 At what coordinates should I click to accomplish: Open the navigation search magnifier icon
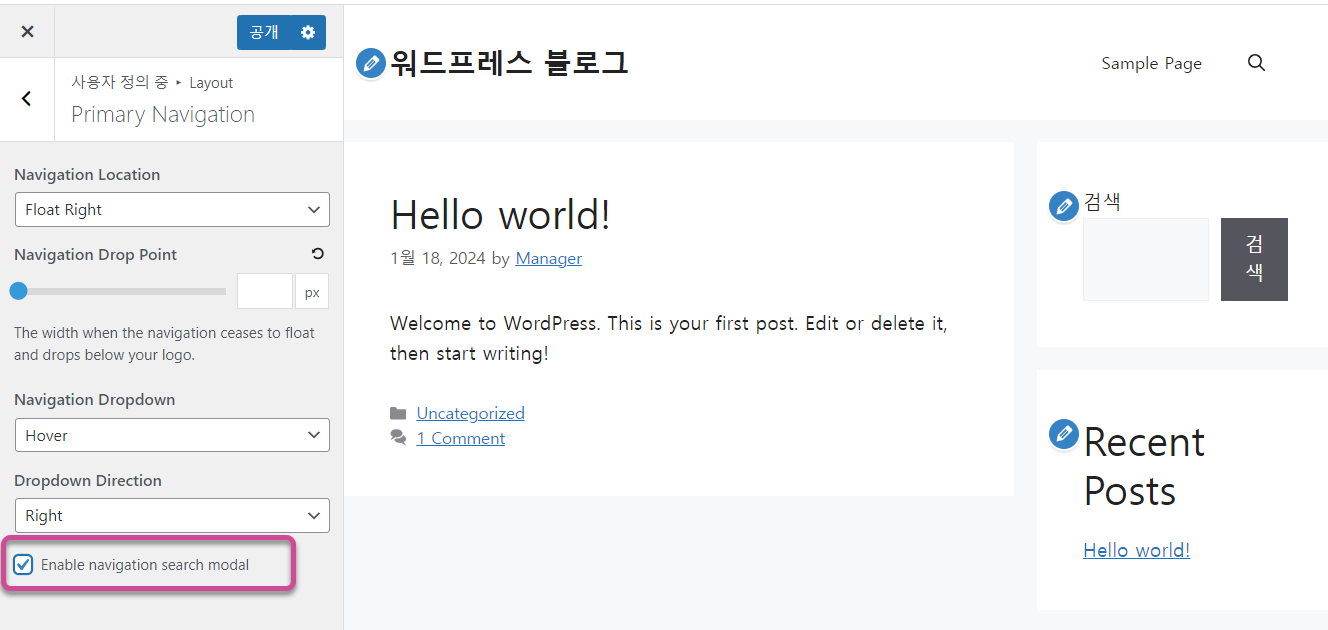[x=1257, y=63]
